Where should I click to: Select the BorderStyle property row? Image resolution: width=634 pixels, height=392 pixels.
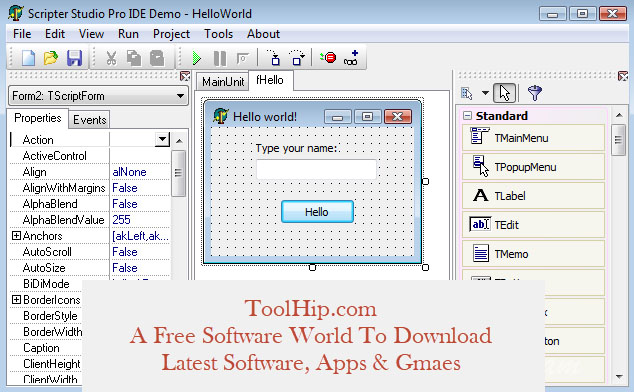tap(46, 316)
